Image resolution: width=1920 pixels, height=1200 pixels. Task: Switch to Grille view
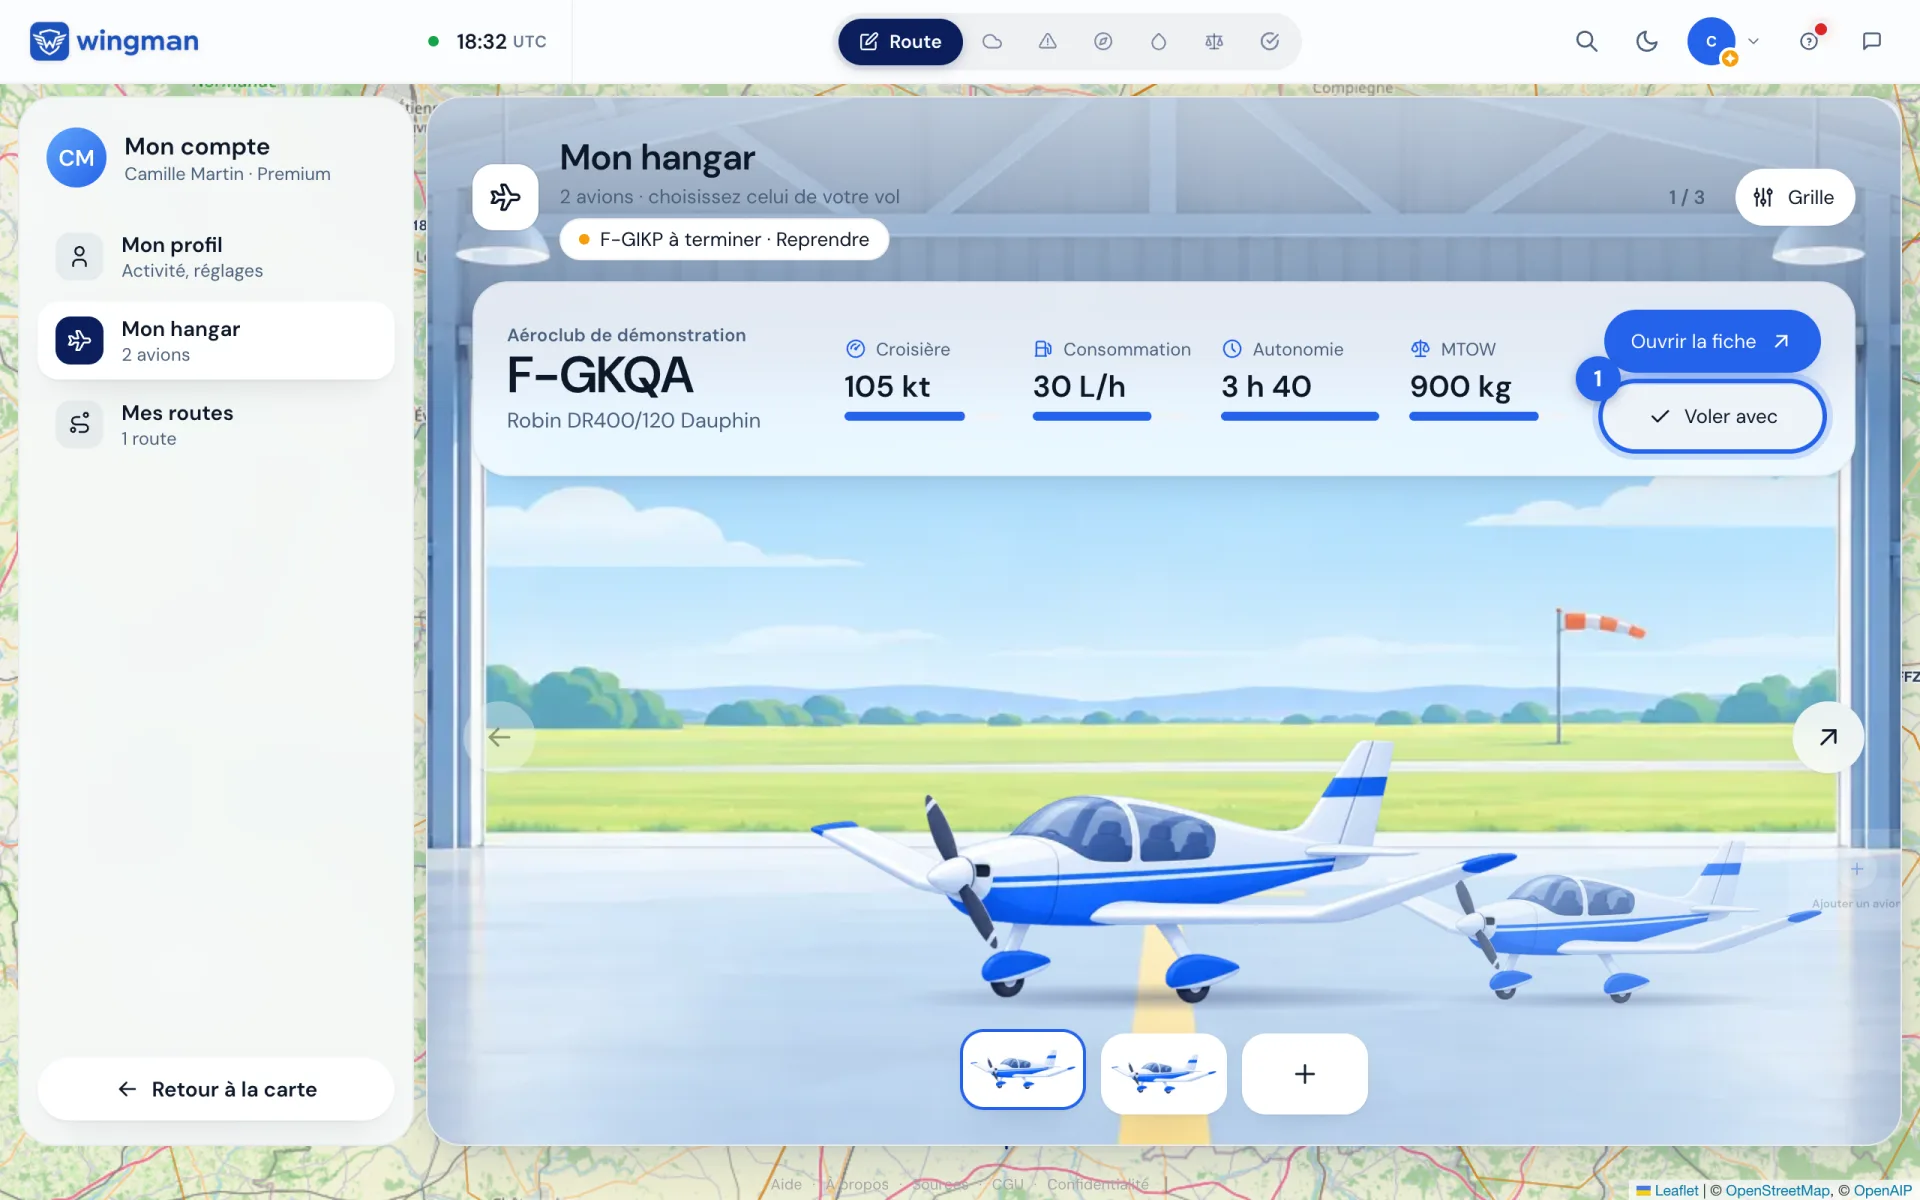point(1794,197)
